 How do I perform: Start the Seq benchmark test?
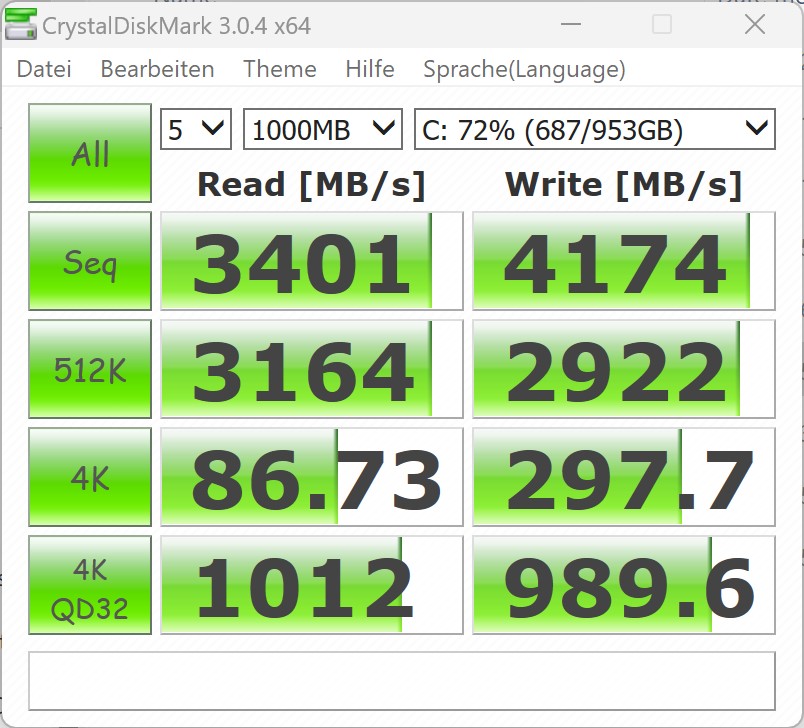click(90, 261)
